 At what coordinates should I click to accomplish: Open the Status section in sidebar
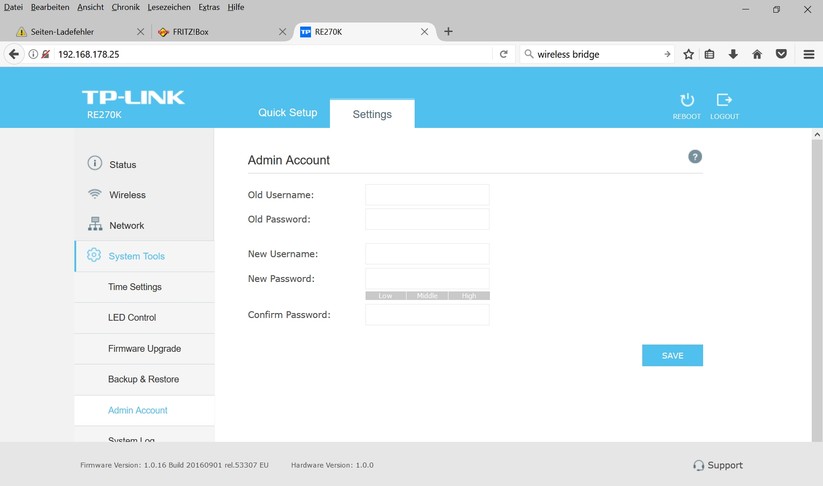point(122,164)
